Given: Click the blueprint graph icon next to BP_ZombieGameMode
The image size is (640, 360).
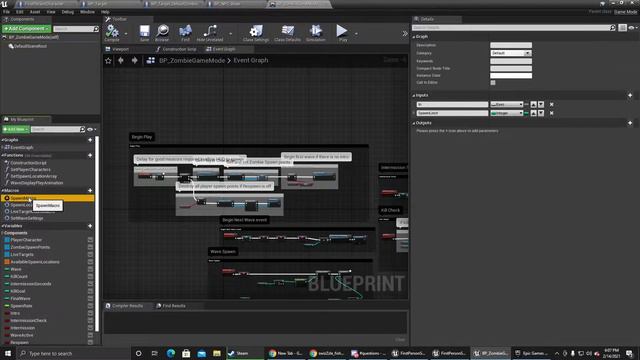Looking at the screenshot, I should (151, 60).
